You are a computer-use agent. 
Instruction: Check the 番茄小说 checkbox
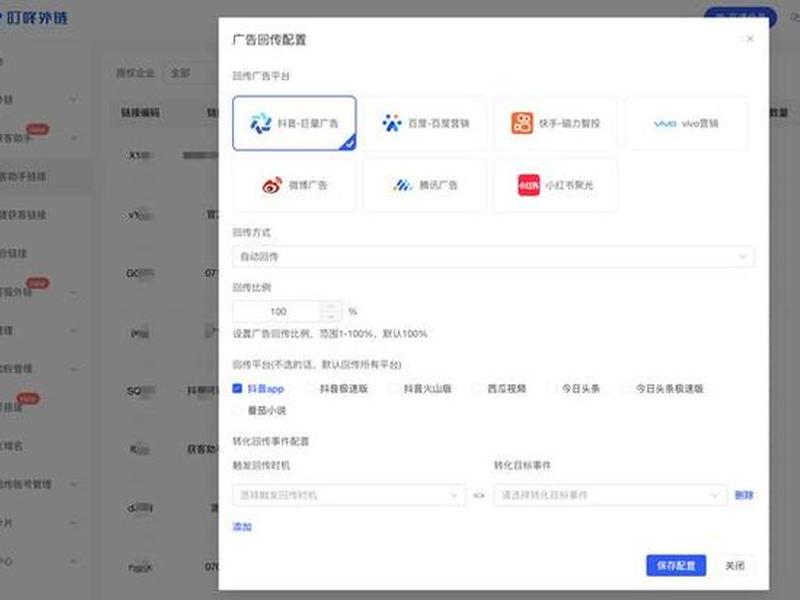tap(237, 410)
